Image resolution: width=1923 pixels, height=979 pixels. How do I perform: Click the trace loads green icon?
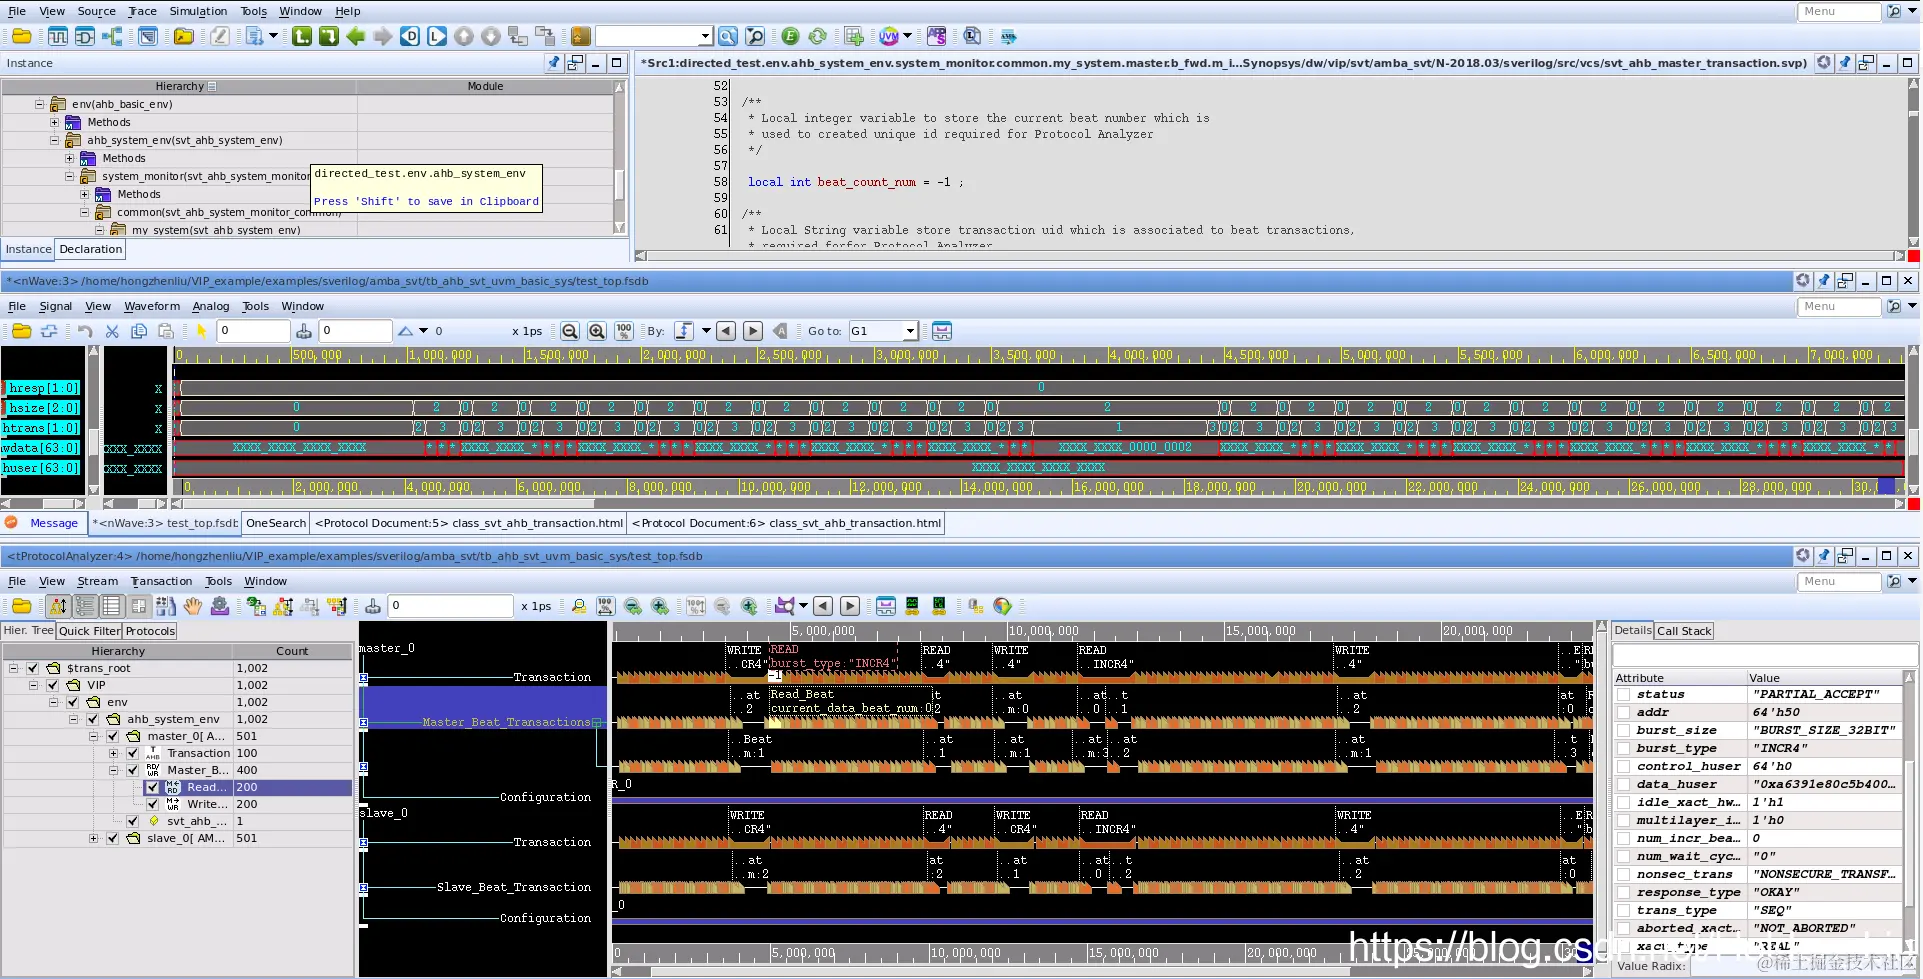point(329,36)
